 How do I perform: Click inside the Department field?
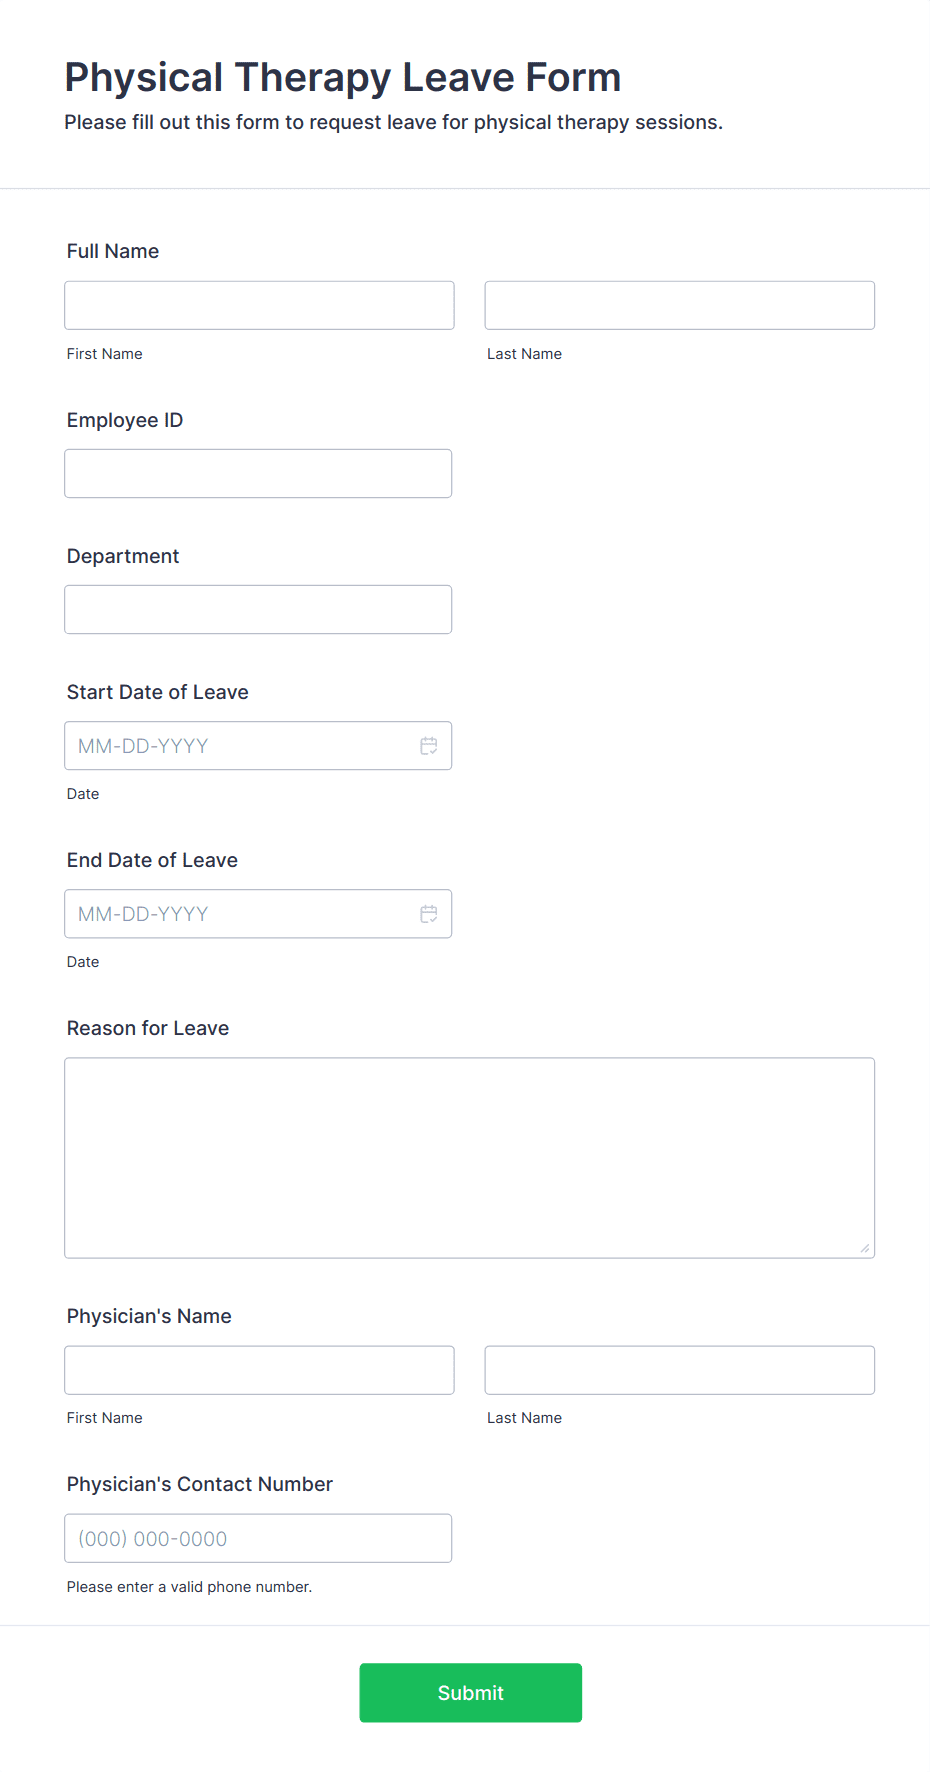pyautogui.click(x=258, y=609)
